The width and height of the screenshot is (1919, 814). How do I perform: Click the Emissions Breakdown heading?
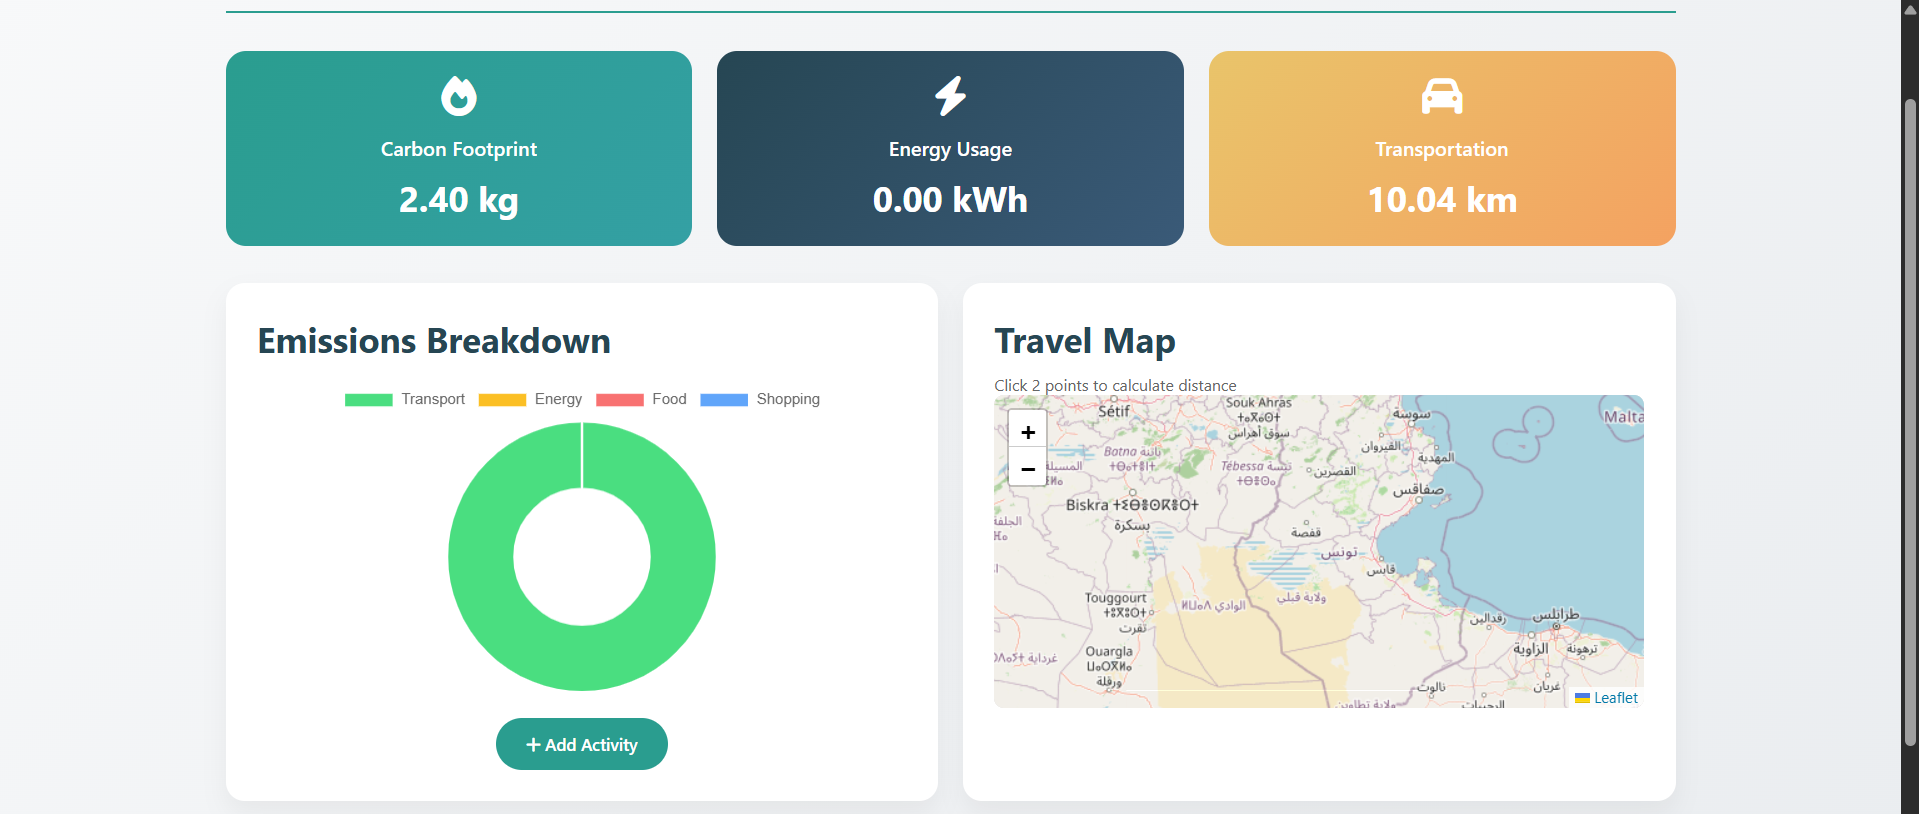coord(434,341)
